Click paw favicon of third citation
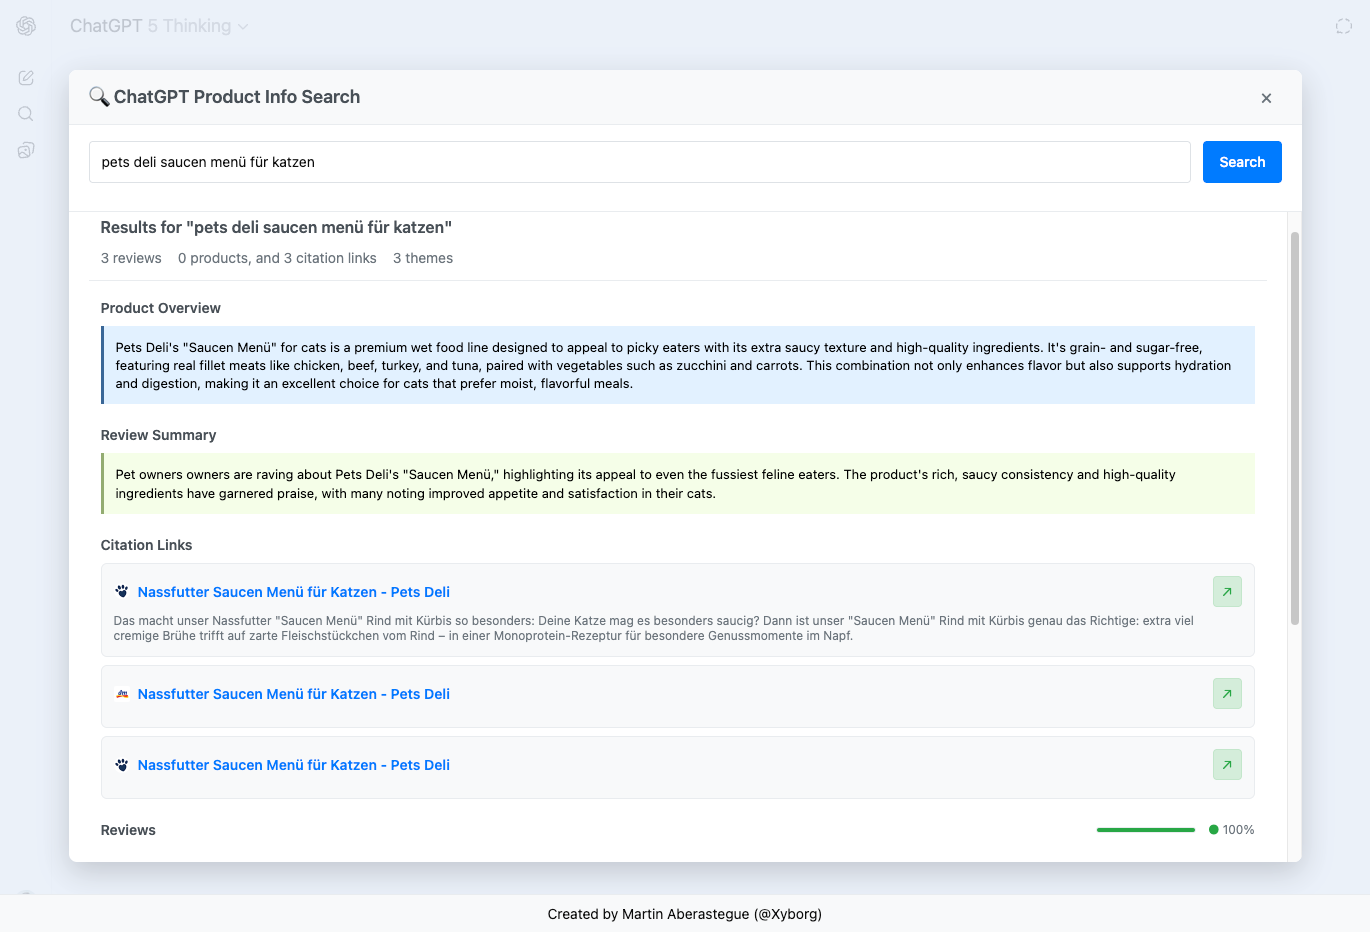 click(x=122, y=765)
